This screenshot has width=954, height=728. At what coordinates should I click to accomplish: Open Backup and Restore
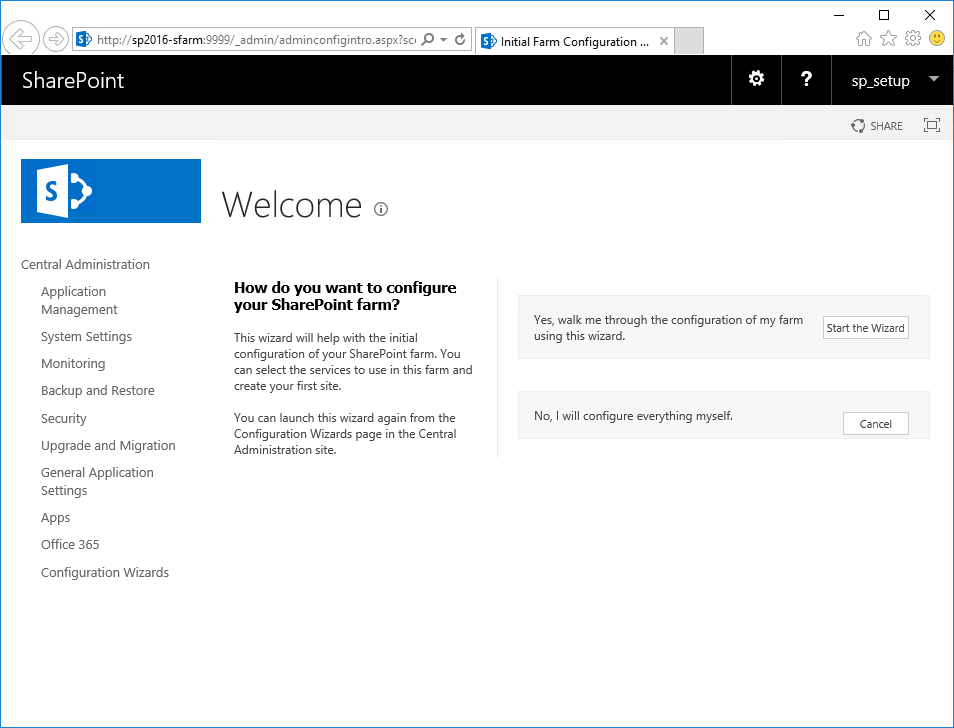(97, 390)
